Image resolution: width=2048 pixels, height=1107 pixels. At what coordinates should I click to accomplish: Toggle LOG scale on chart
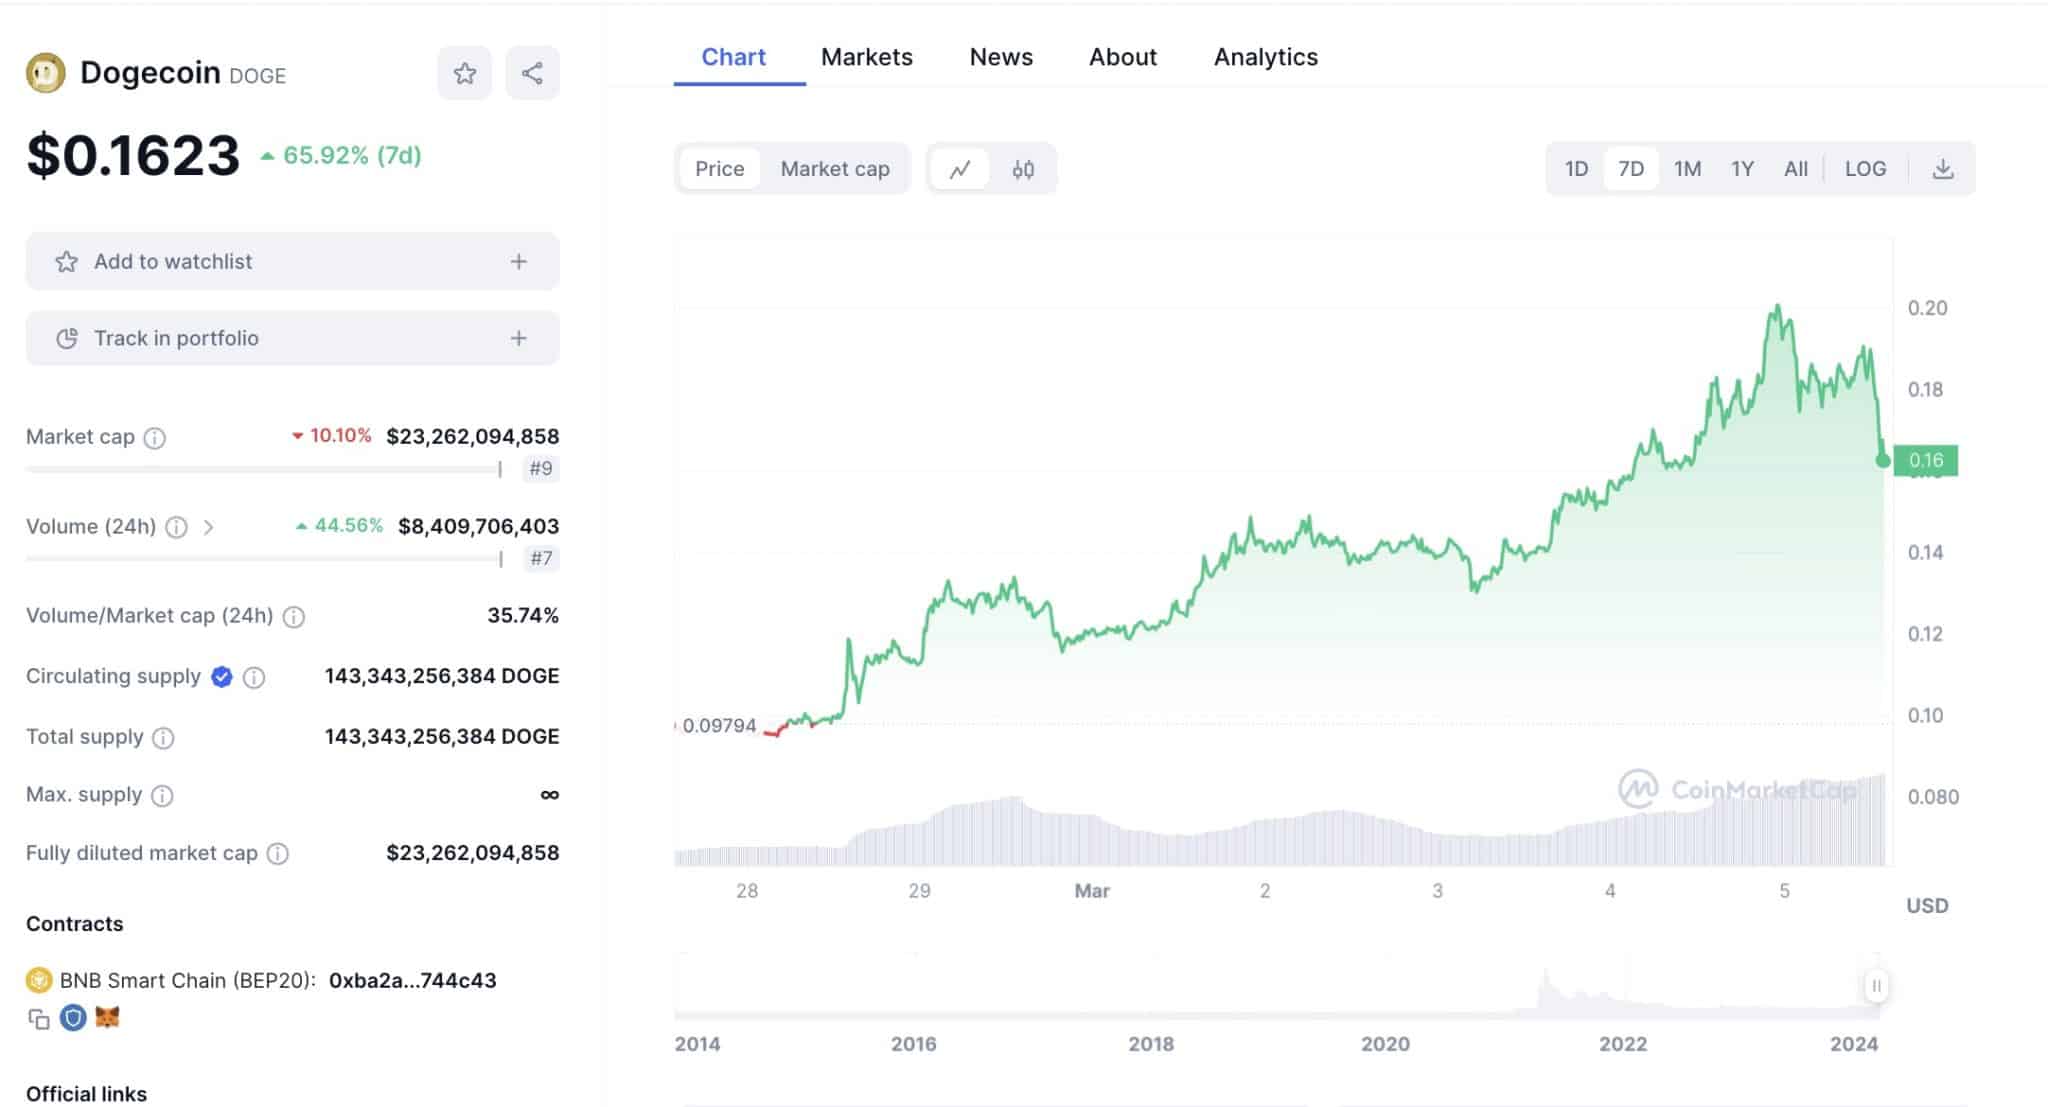tap(1865, 168)
